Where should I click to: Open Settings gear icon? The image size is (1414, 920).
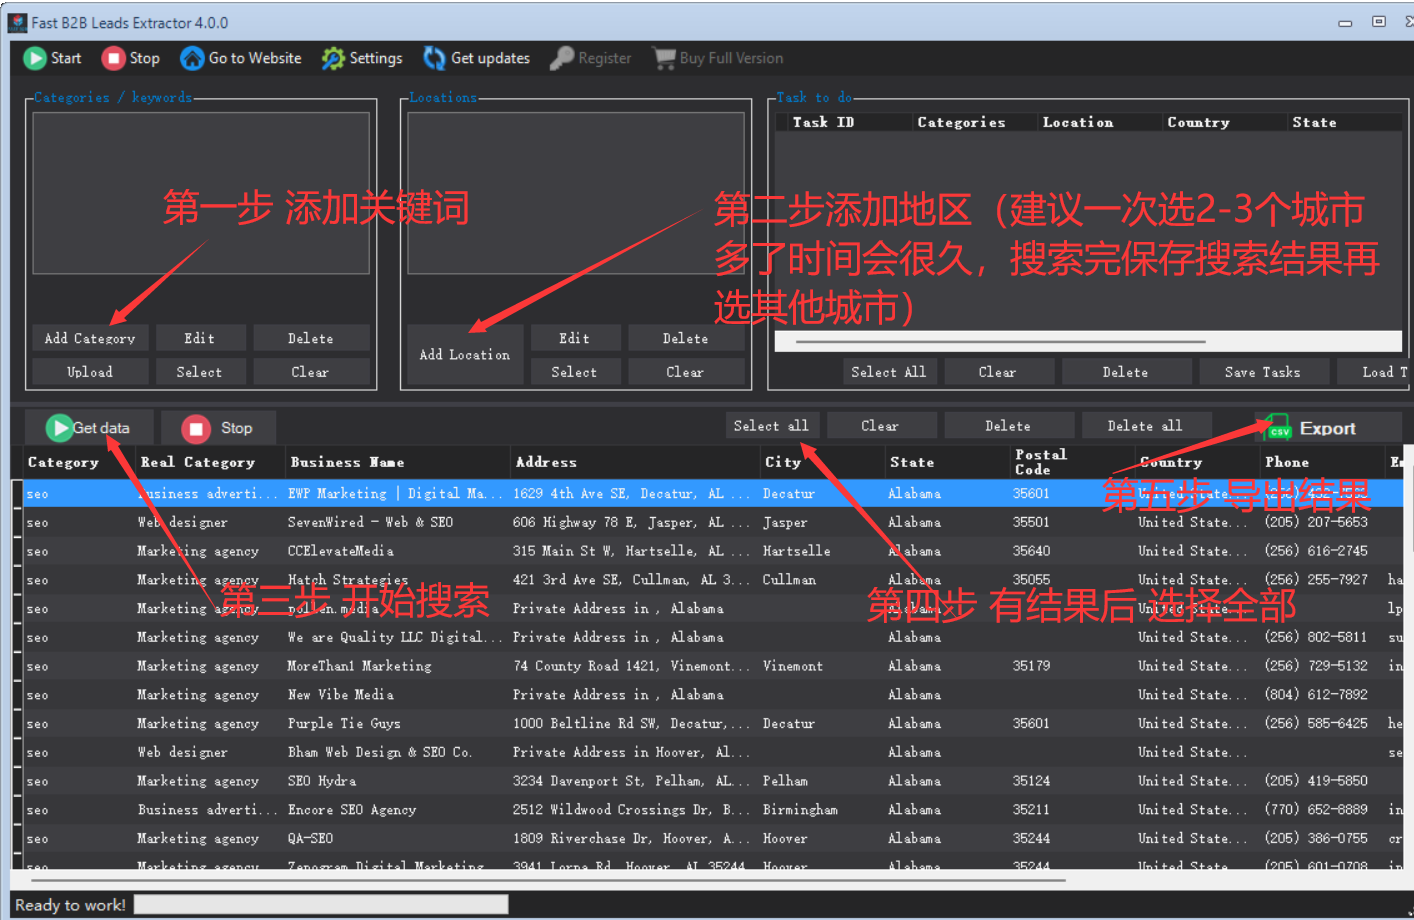(333, 58)
